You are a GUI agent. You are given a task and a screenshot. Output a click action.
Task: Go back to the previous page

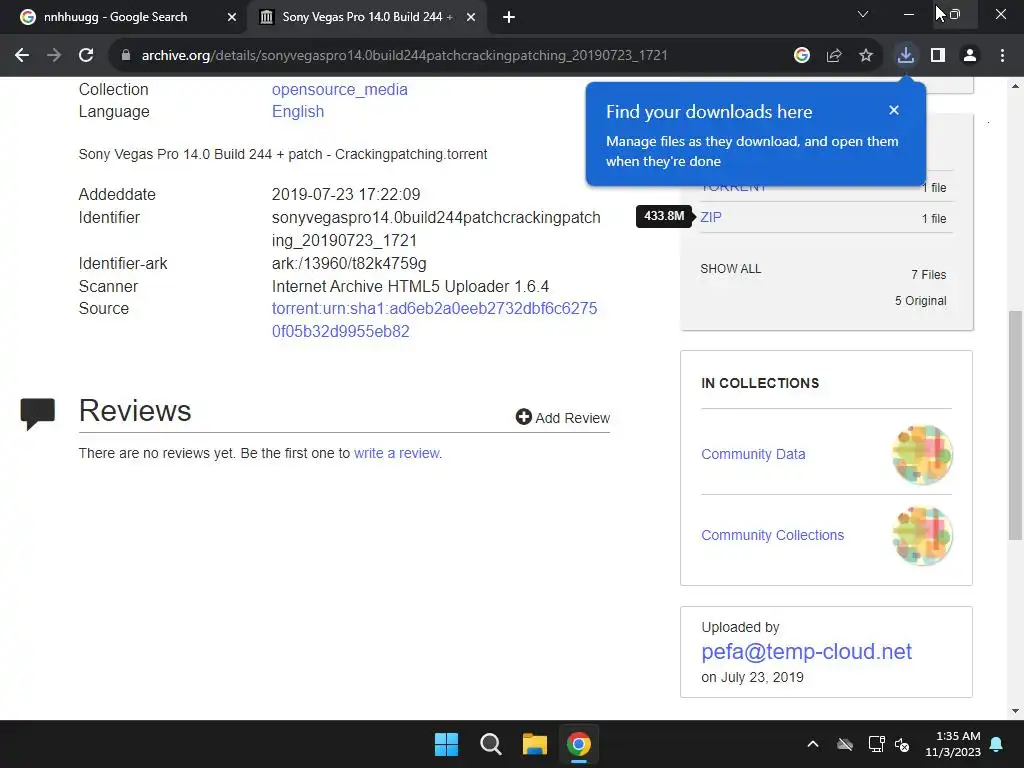coord(22,56)
